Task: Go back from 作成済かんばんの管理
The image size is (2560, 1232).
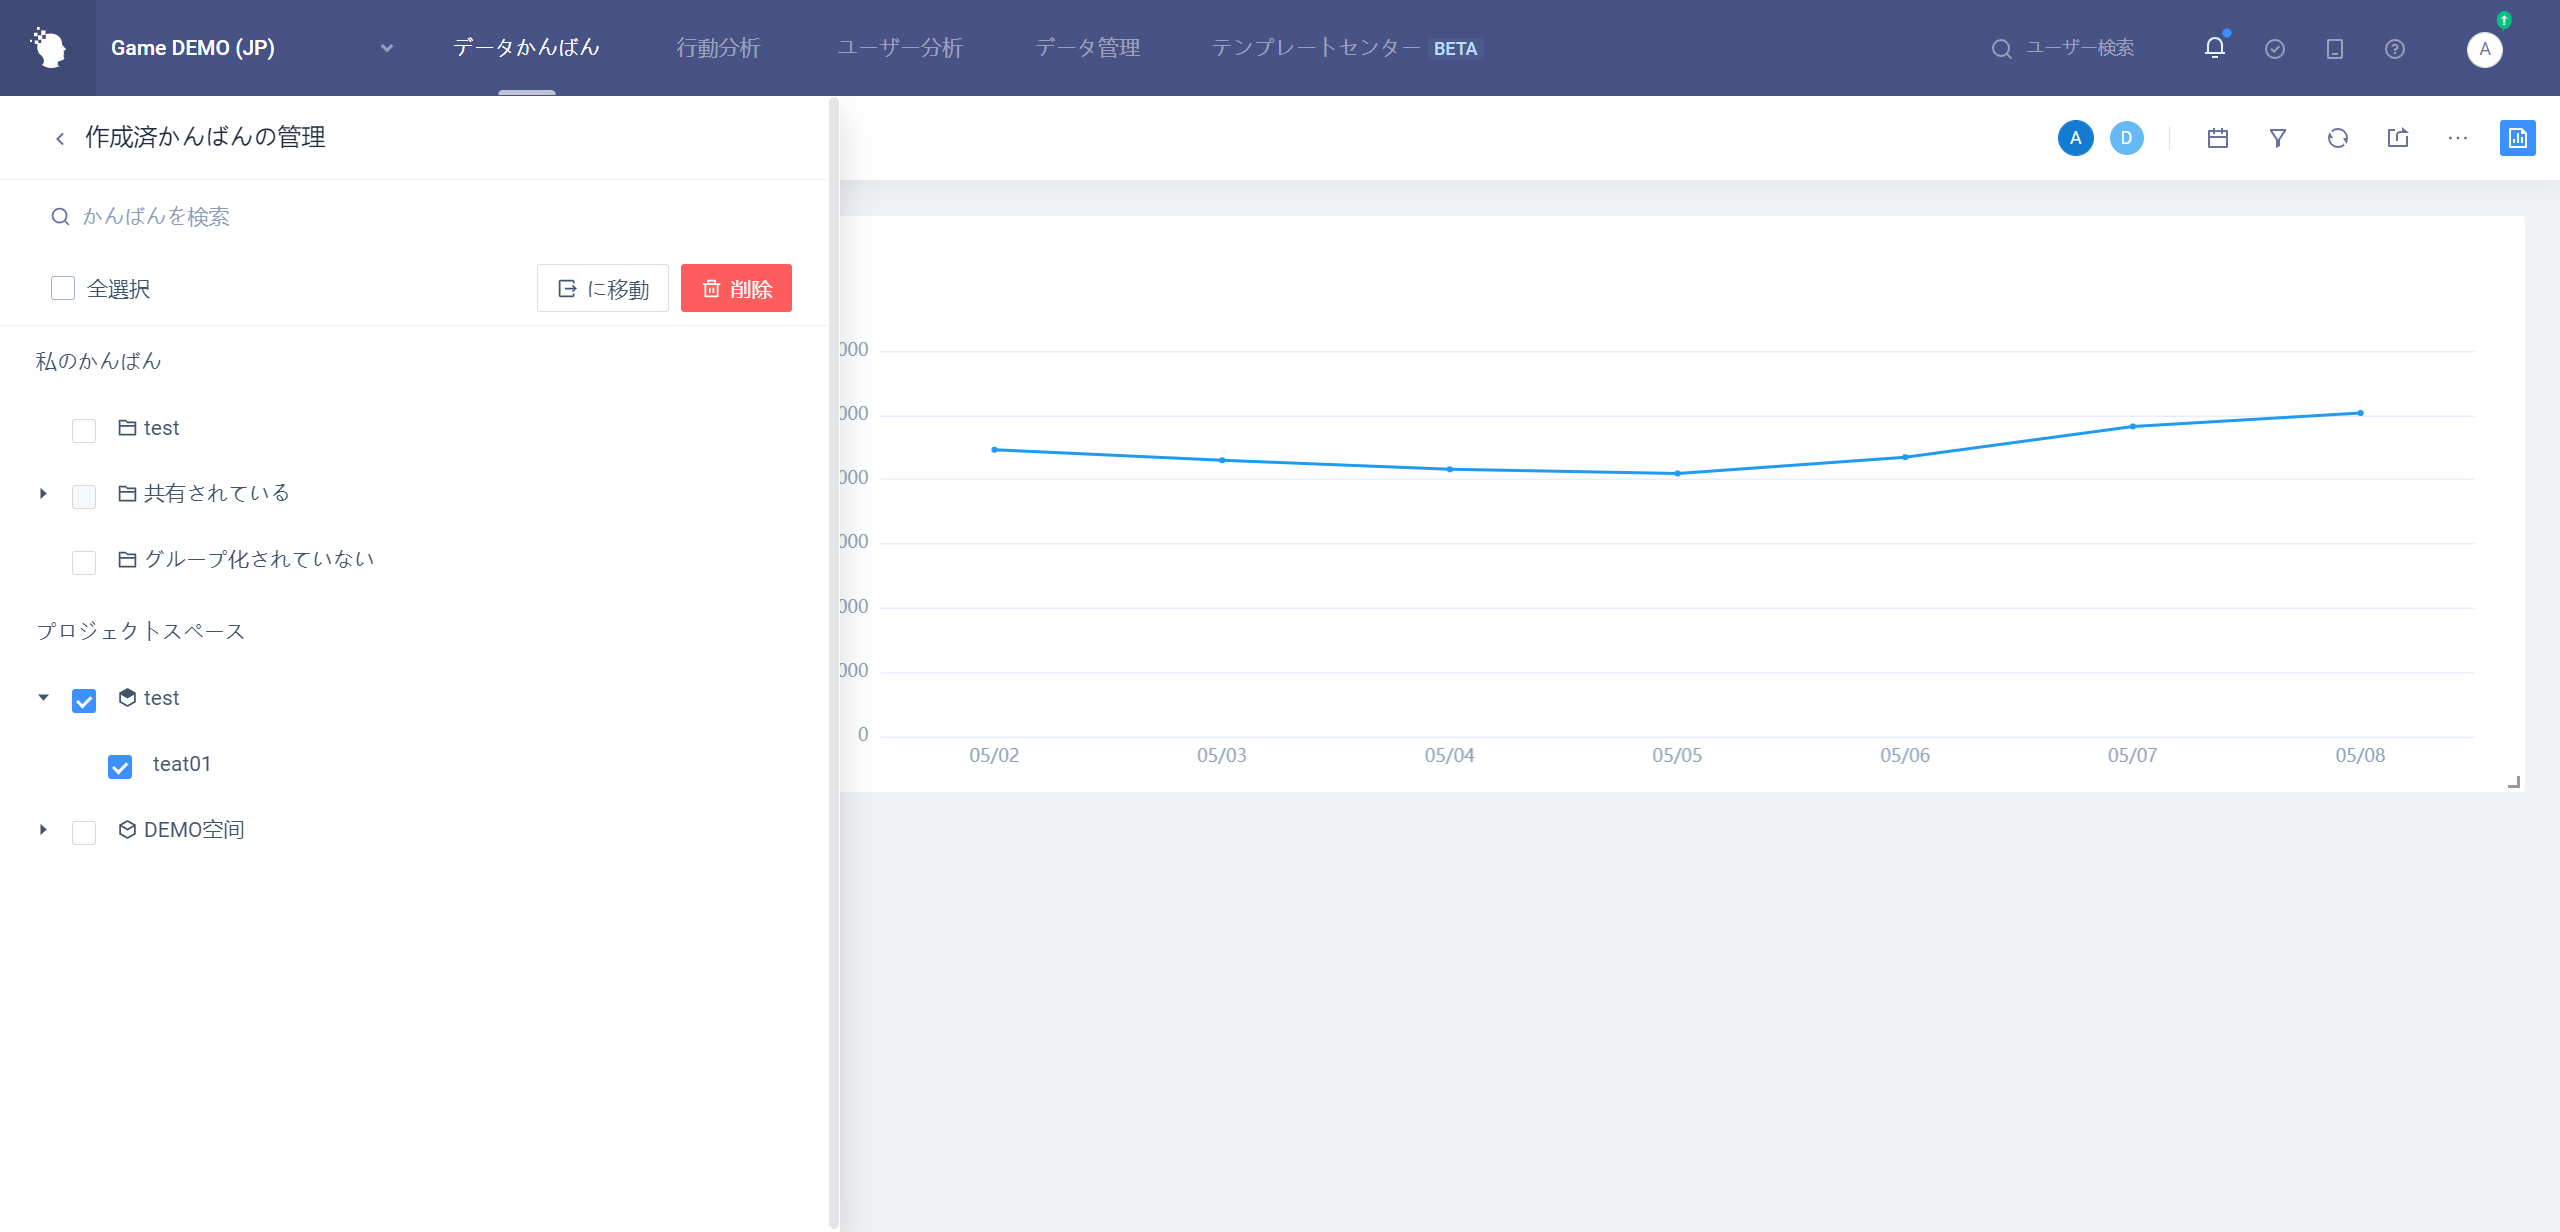Action: tap(60, 138)
